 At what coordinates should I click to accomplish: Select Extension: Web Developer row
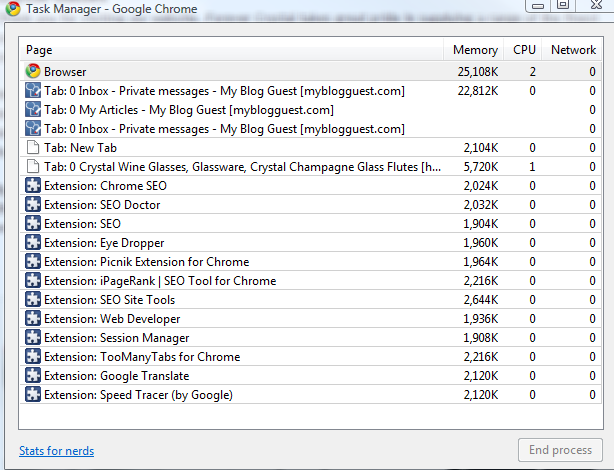311,318
